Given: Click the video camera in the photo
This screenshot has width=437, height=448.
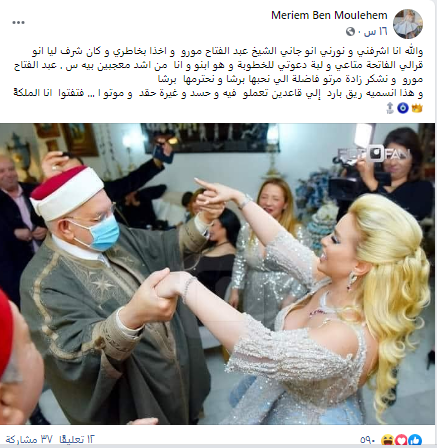Looking at the screenshot, I should [360, 182].
